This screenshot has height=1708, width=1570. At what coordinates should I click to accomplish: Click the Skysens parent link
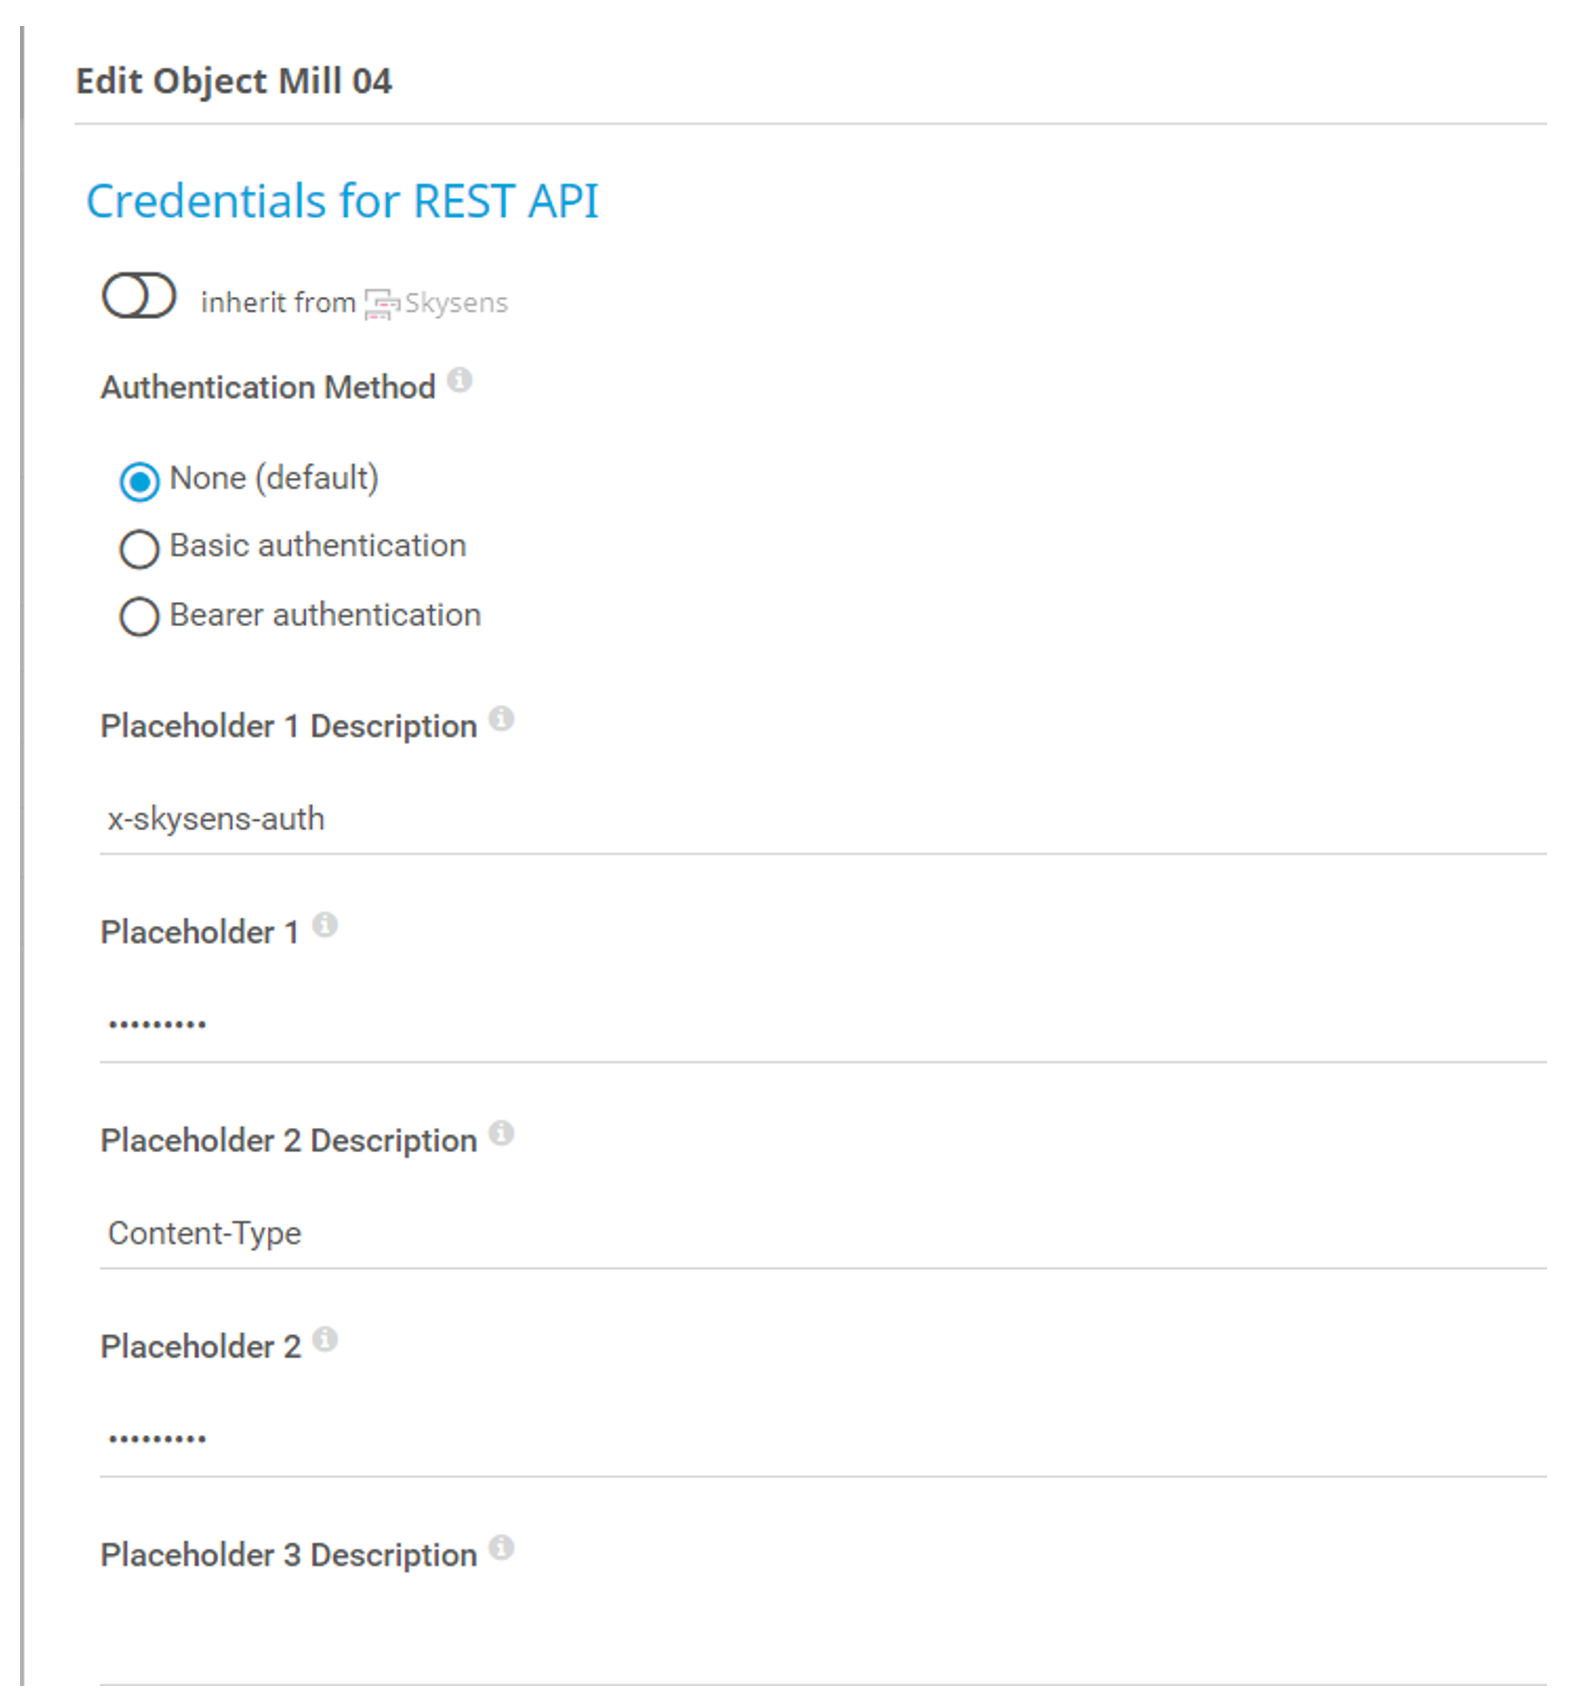tap(456, 303)
